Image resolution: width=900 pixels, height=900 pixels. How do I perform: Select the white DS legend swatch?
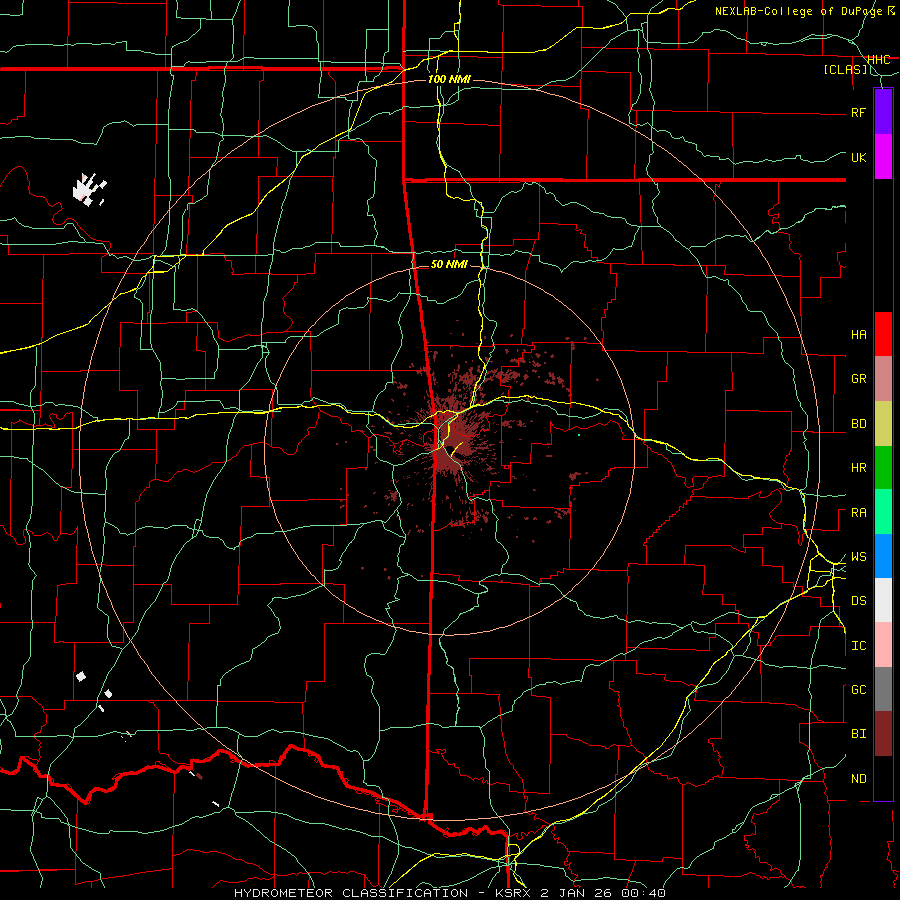tap(883, 600)
